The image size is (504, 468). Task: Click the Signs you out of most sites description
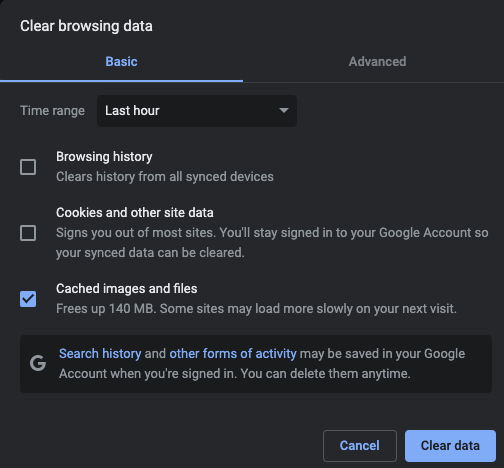(272, 243)
